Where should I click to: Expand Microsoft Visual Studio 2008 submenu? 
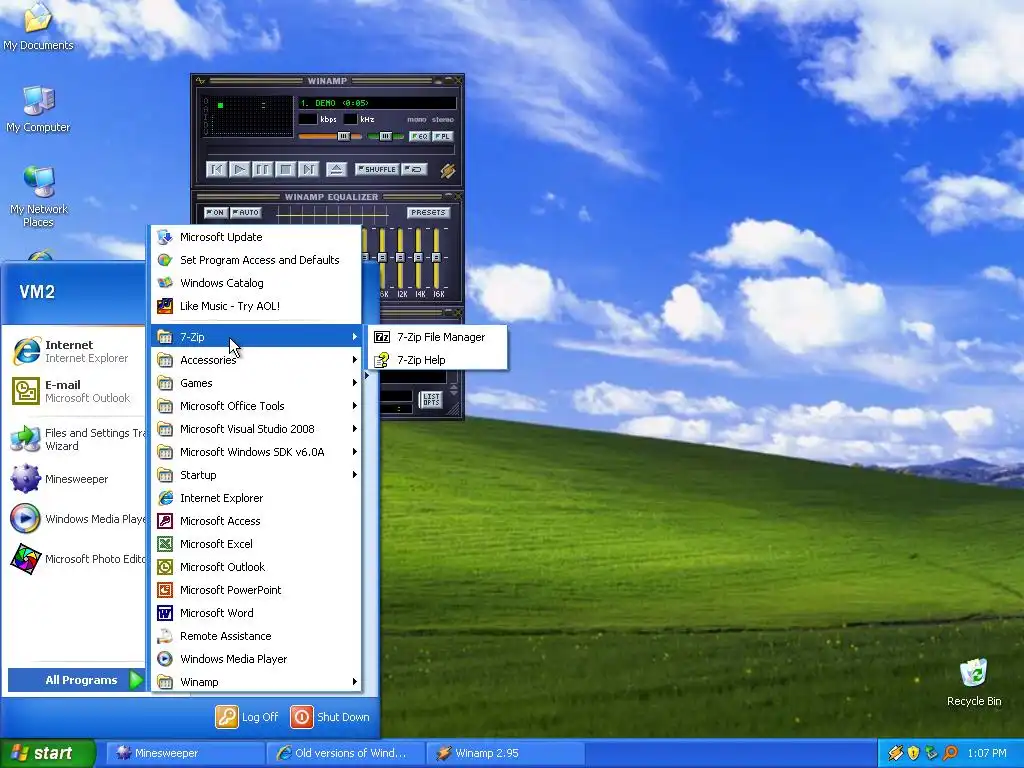[x=257, y=429]
